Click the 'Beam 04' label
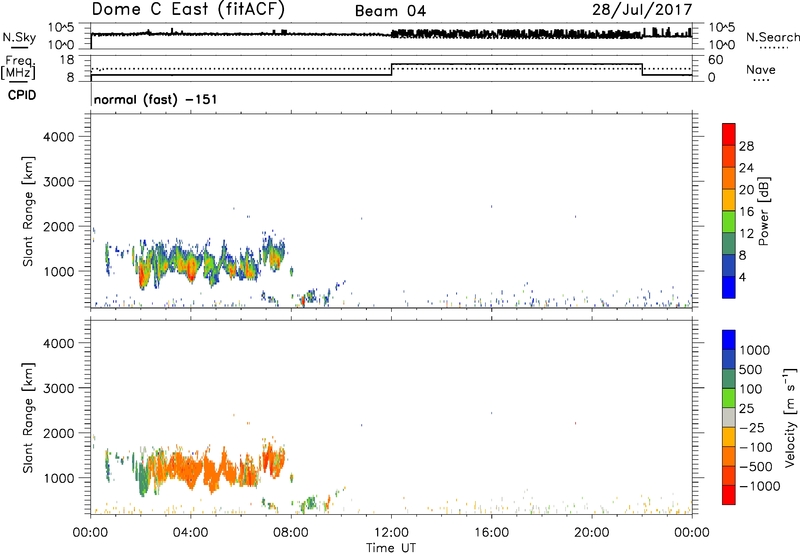Image resolution: width=800 pixels, height=554 pixels. pos(390,11)
